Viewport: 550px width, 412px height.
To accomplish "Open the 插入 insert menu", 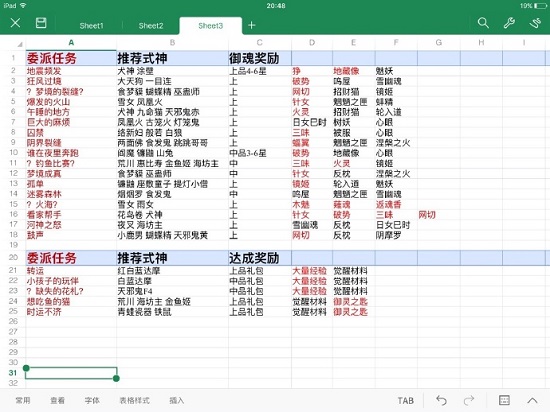I will 176,400.
